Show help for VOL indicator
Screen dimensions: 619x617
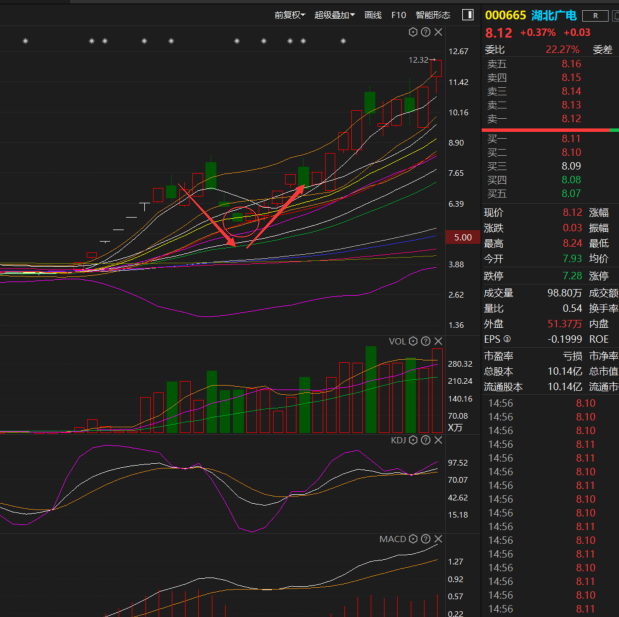click(x=427, y=341)
